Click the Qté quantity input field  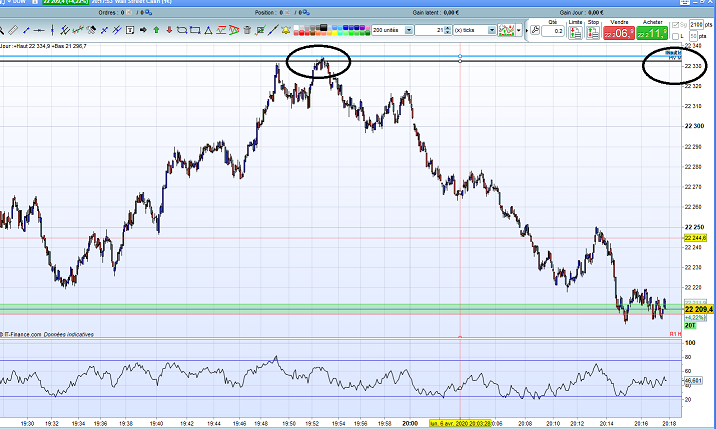tap(553, 31)
